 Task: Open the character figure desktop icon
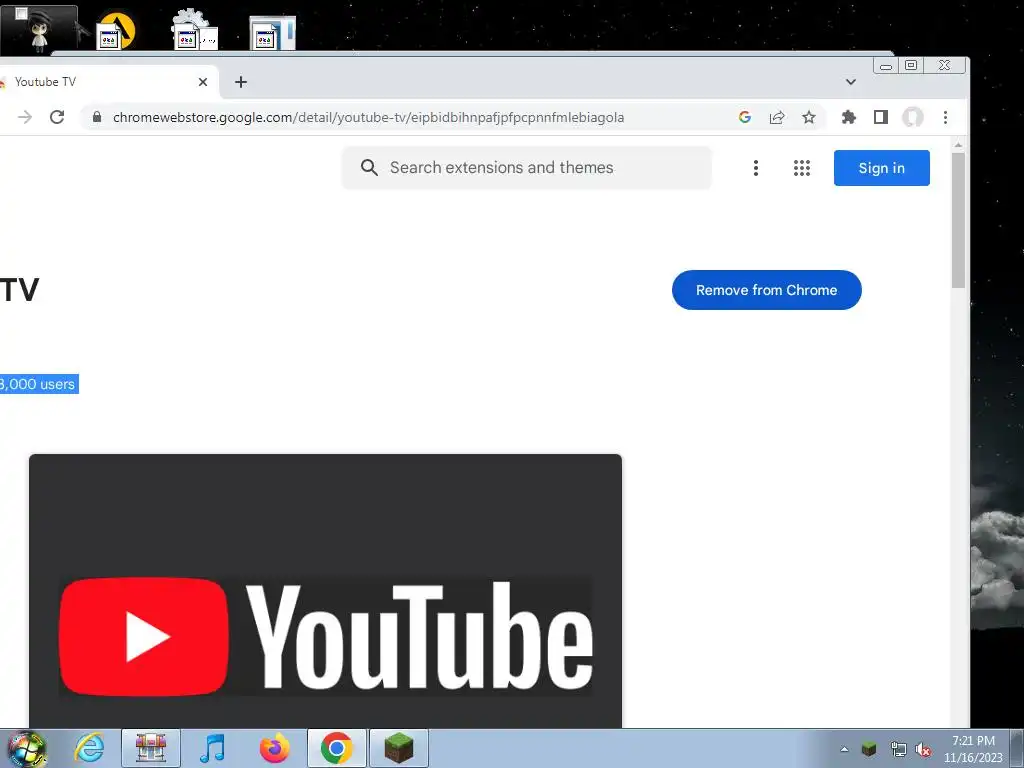click(x=39, y=29)
